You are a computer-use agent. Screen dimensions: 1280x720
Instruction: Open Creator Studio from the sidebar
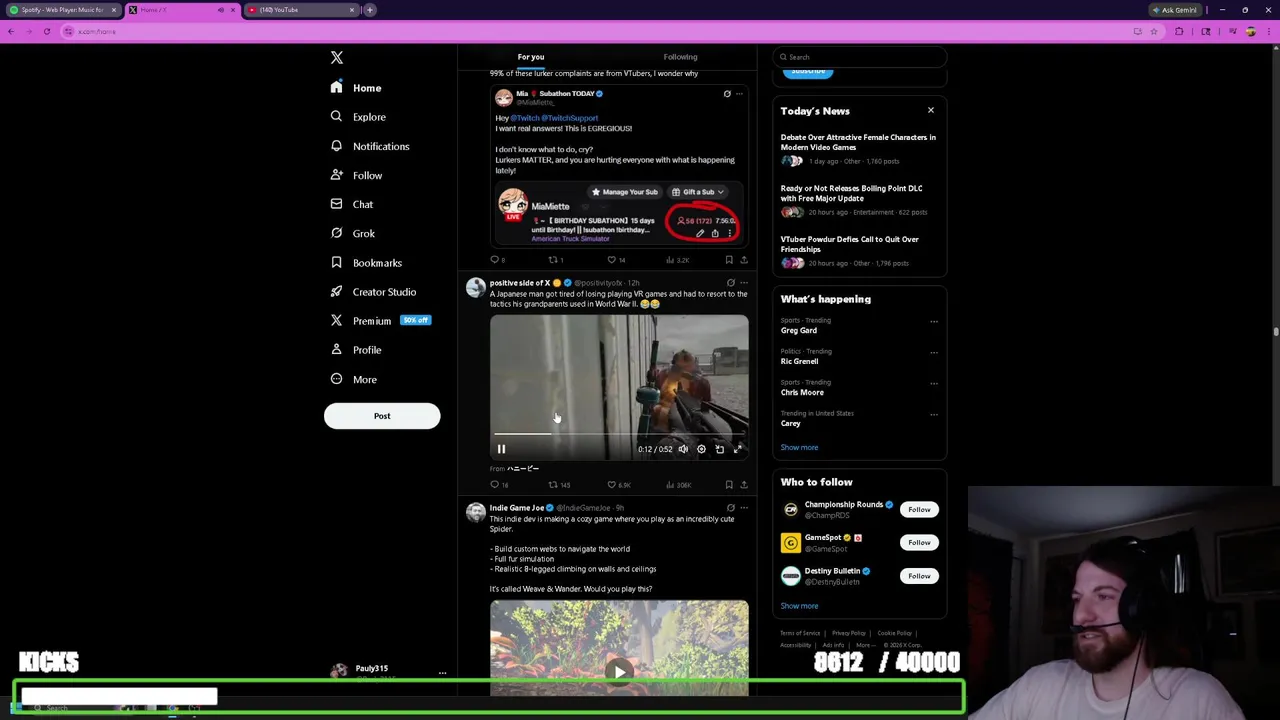(373, 292)
